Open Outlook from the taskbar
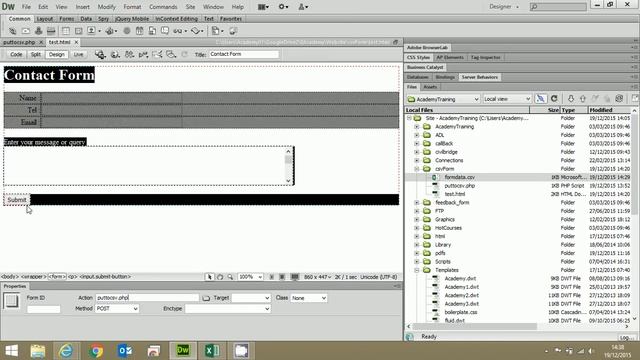The width and height of the screenshot is (640, 360). [x=125, y=351]
